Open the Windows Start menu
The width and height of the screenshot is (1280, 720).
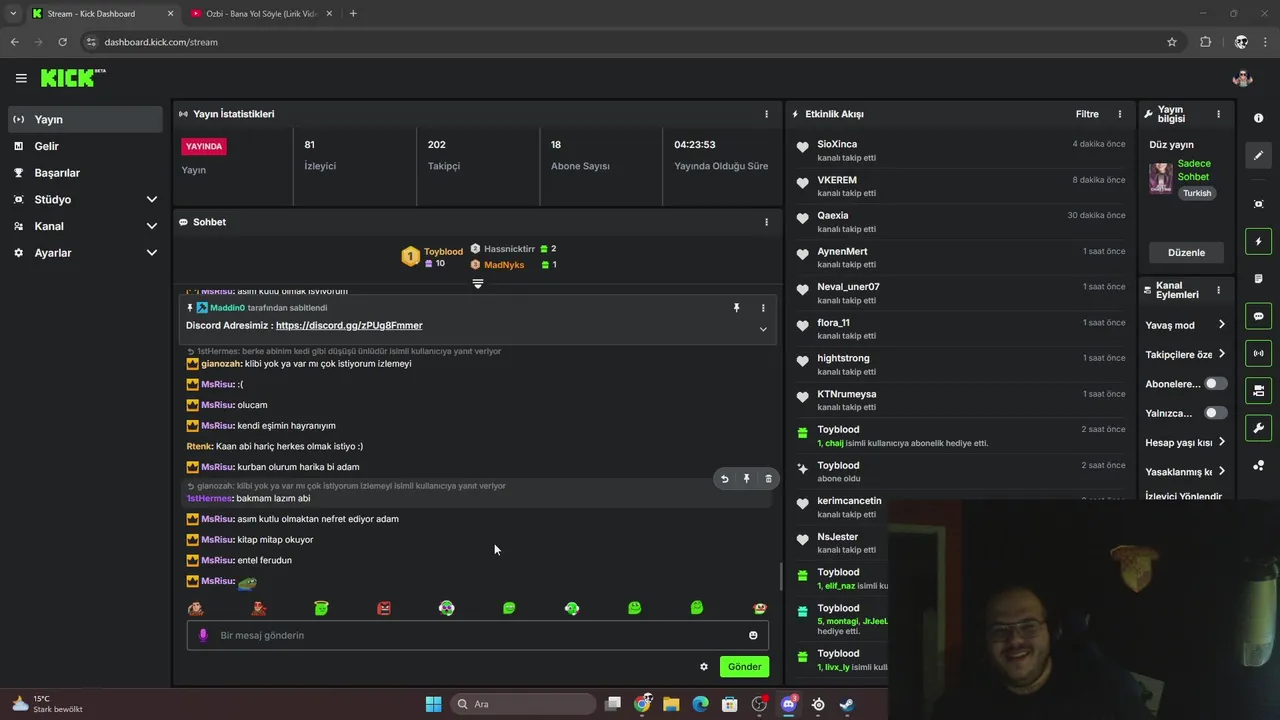pyautogui.click(x=433, y=704)
